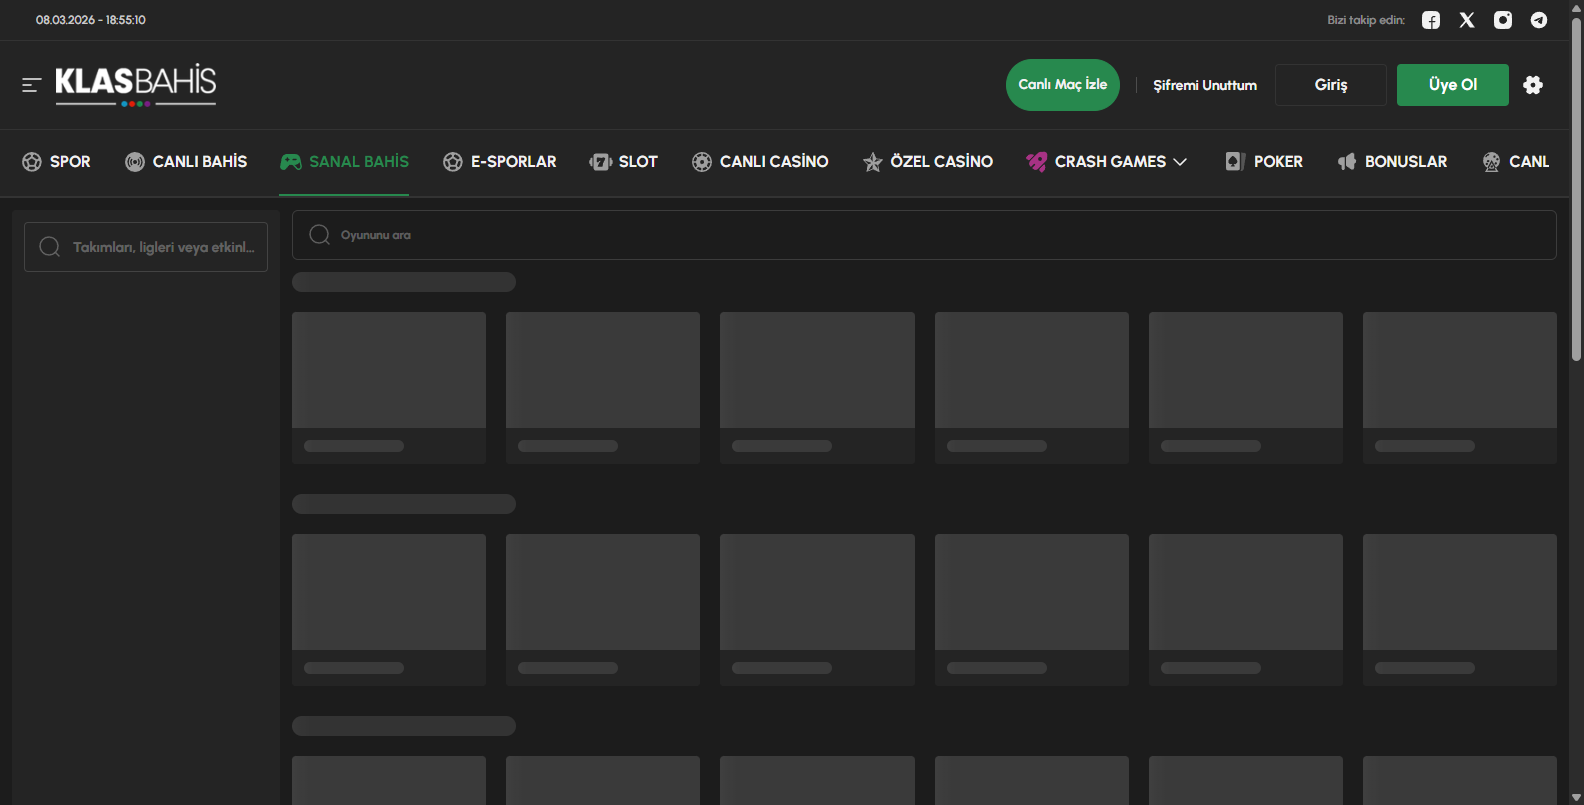Click the soccer ball icon beside Spor
This screenshot has width=1584, height=805.
click(32, 162)
